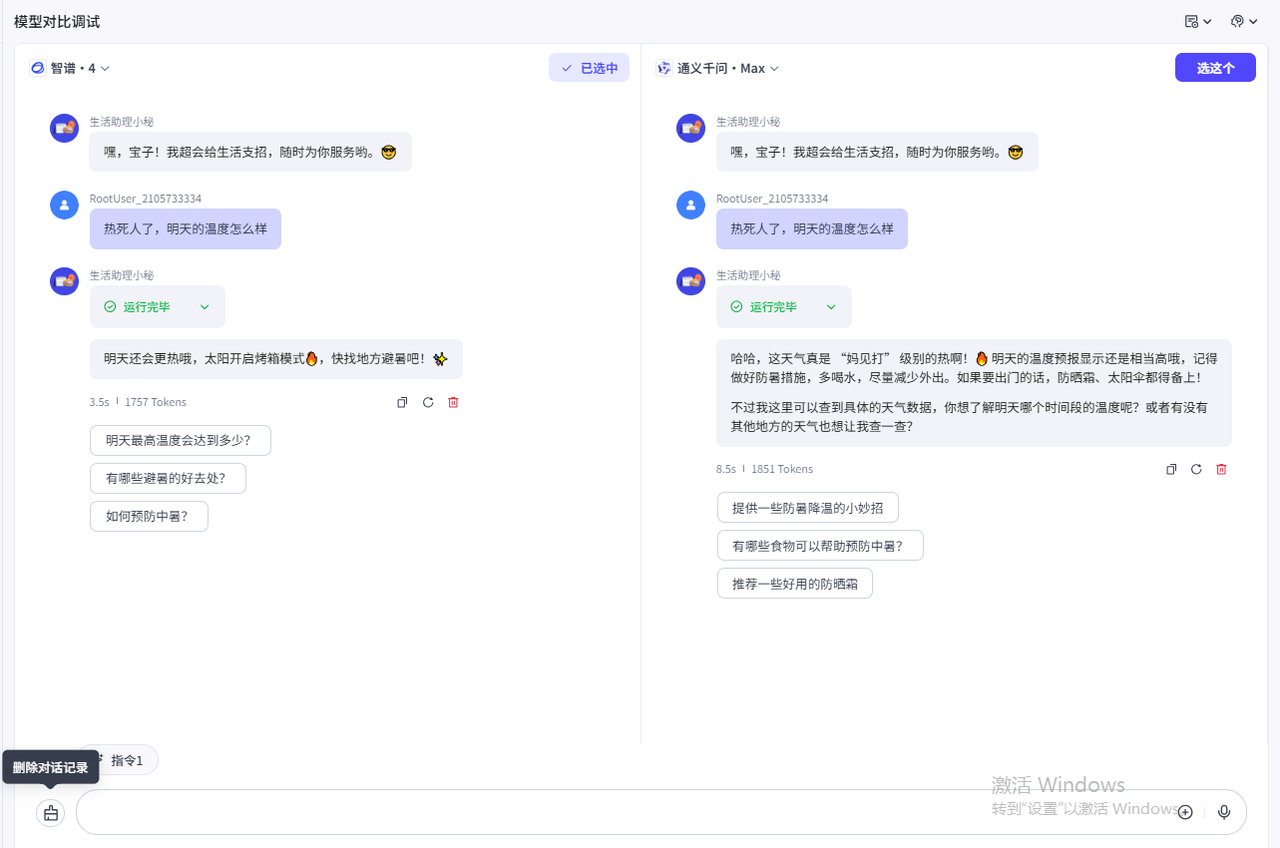Delete the 智谱 response with red trash icon
Screen dimensions: 1280x848
[x=453, y=402]
